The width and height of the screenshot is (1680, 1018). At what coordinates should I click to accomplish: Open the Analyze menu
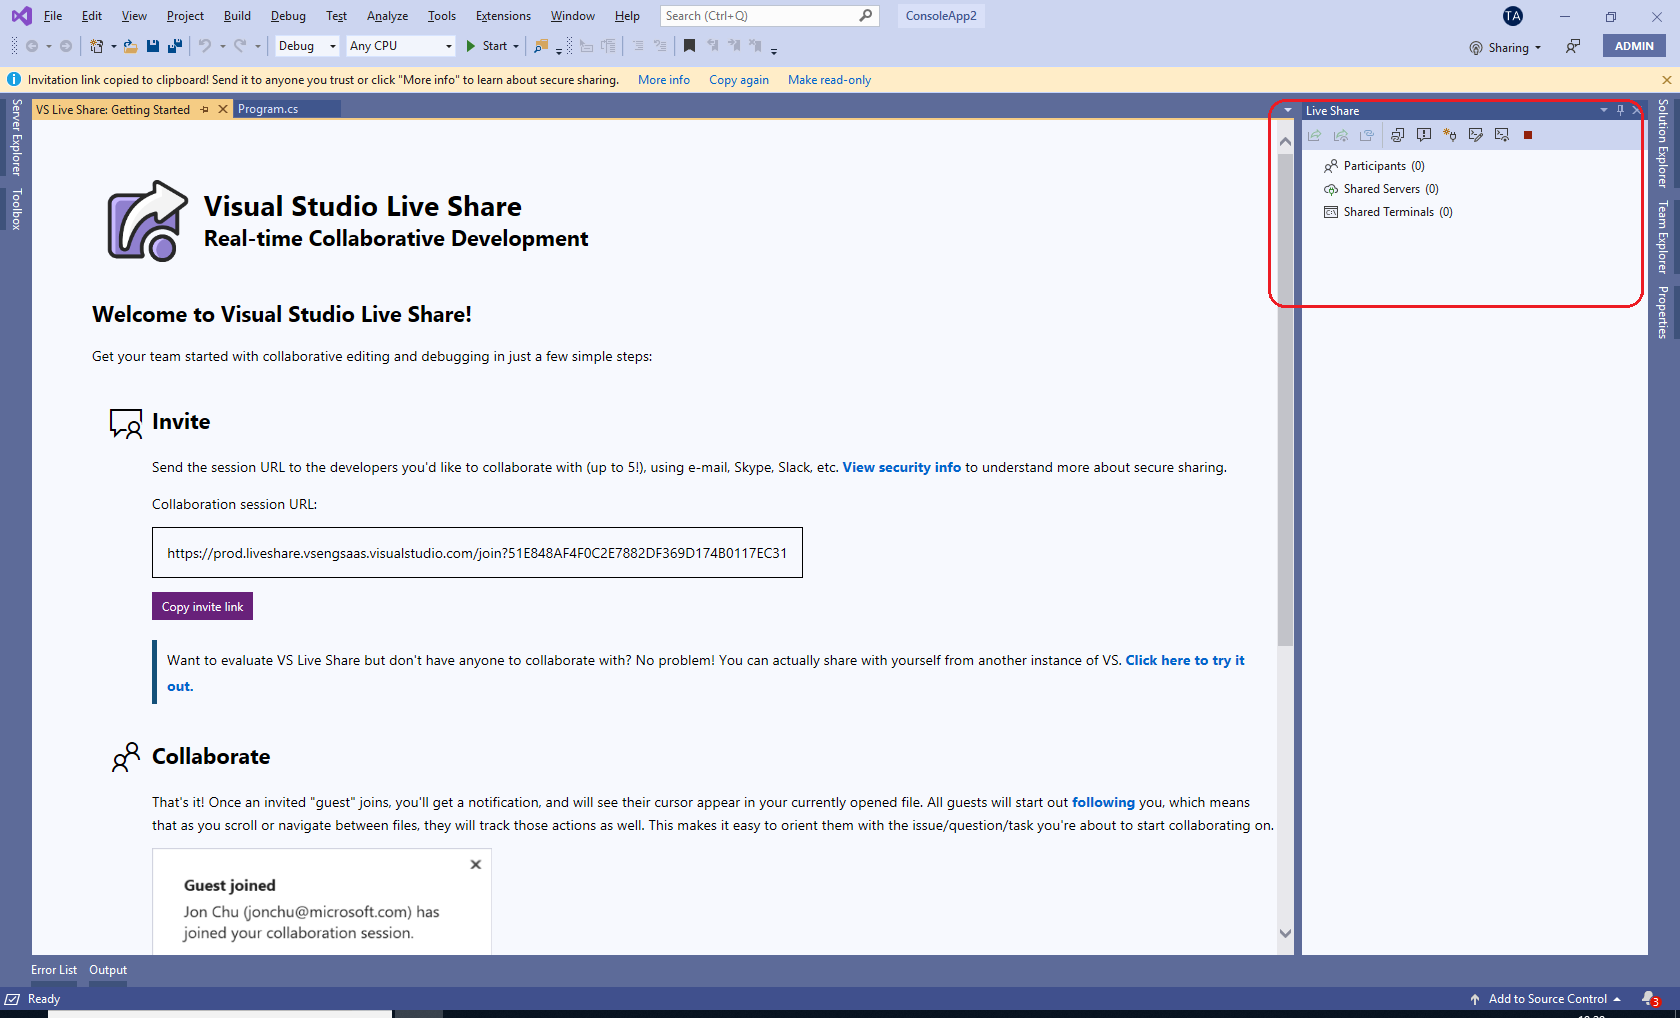387,16
